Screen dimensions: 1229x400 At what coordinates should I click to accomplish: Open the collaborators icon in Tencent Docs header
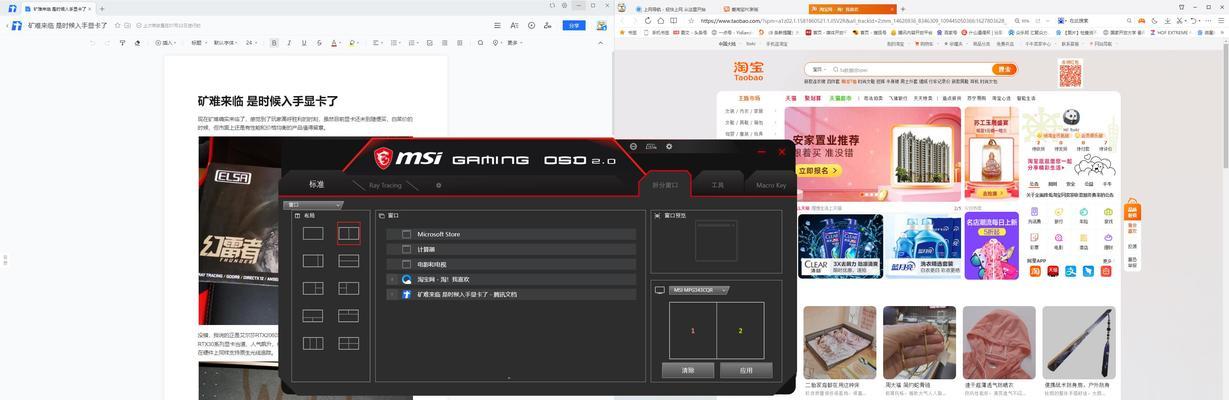click(x=548, y=25)
